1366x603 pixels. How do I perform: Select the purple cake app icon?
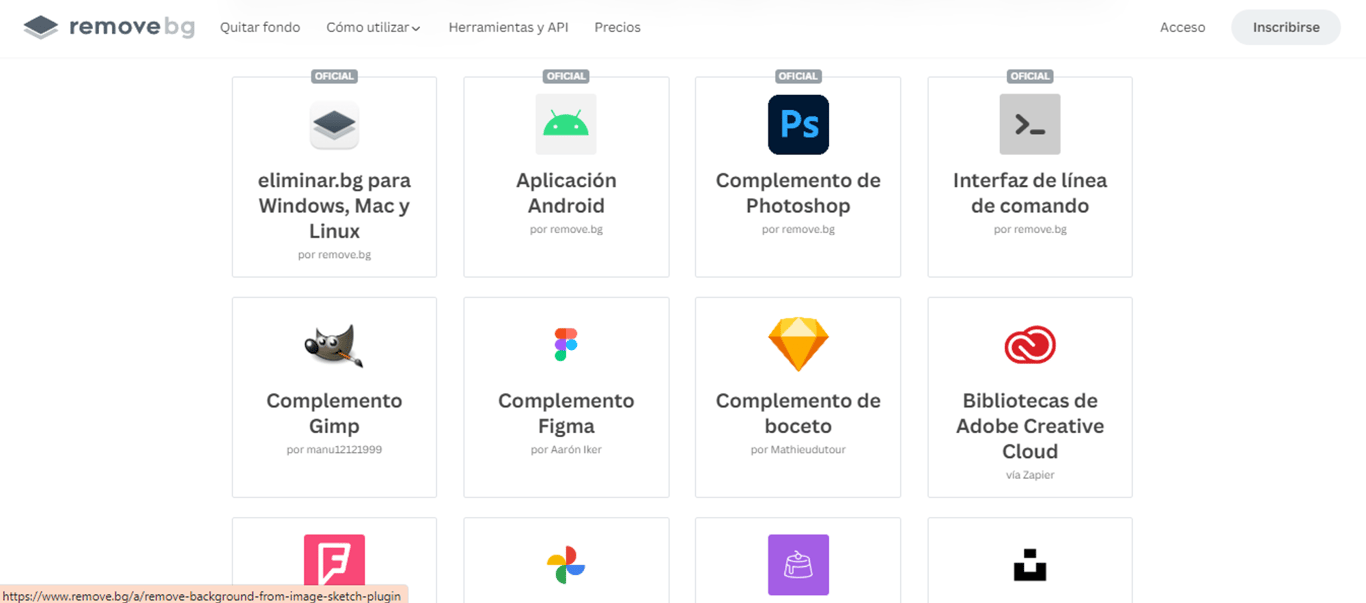[x=798, y=565]
